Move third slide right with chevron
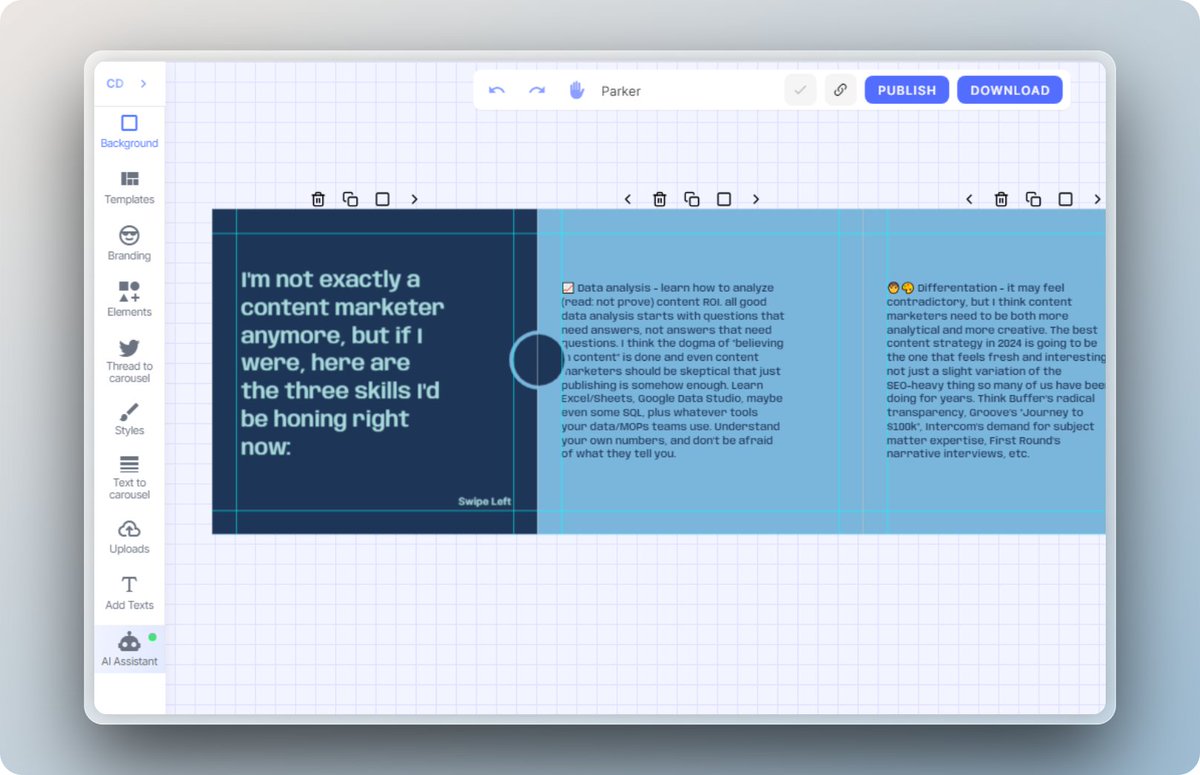The image size is (1200, 775). [1097, 199]
